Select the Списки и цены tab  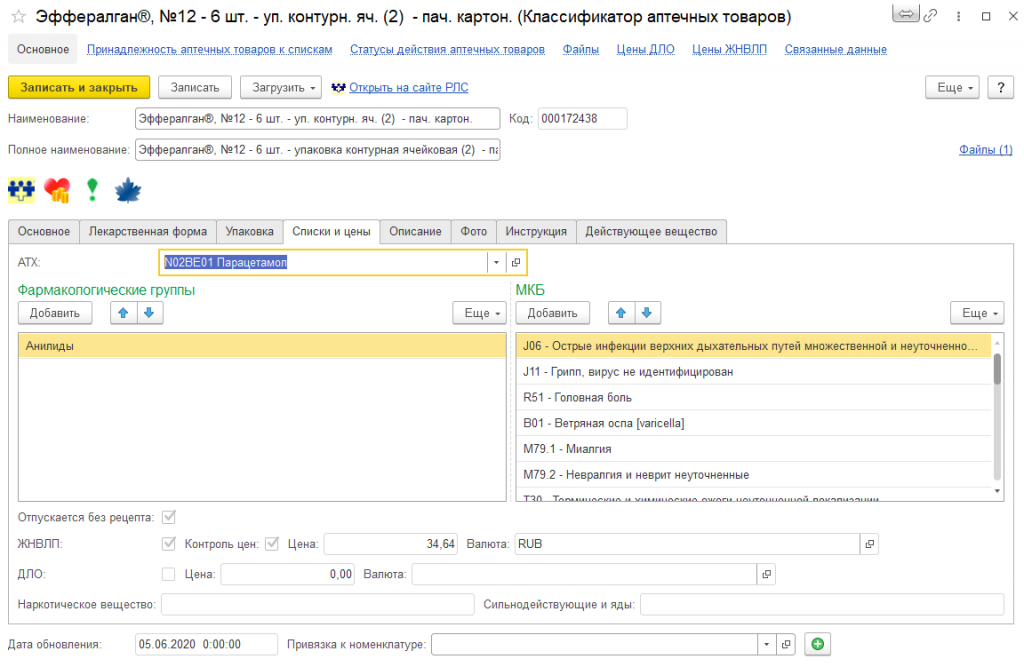(x=331, y=231)
